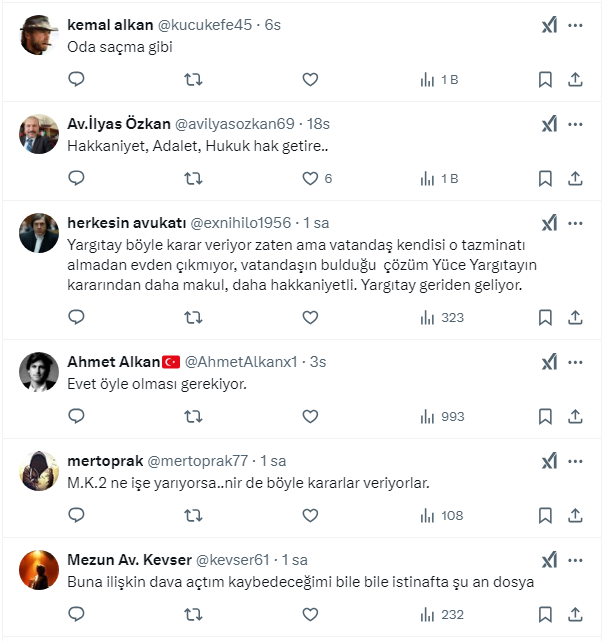This screenshot has height=641, width=609.
Task: Retweet herkesin avukatı's tweet
Action: click(194, 317)
